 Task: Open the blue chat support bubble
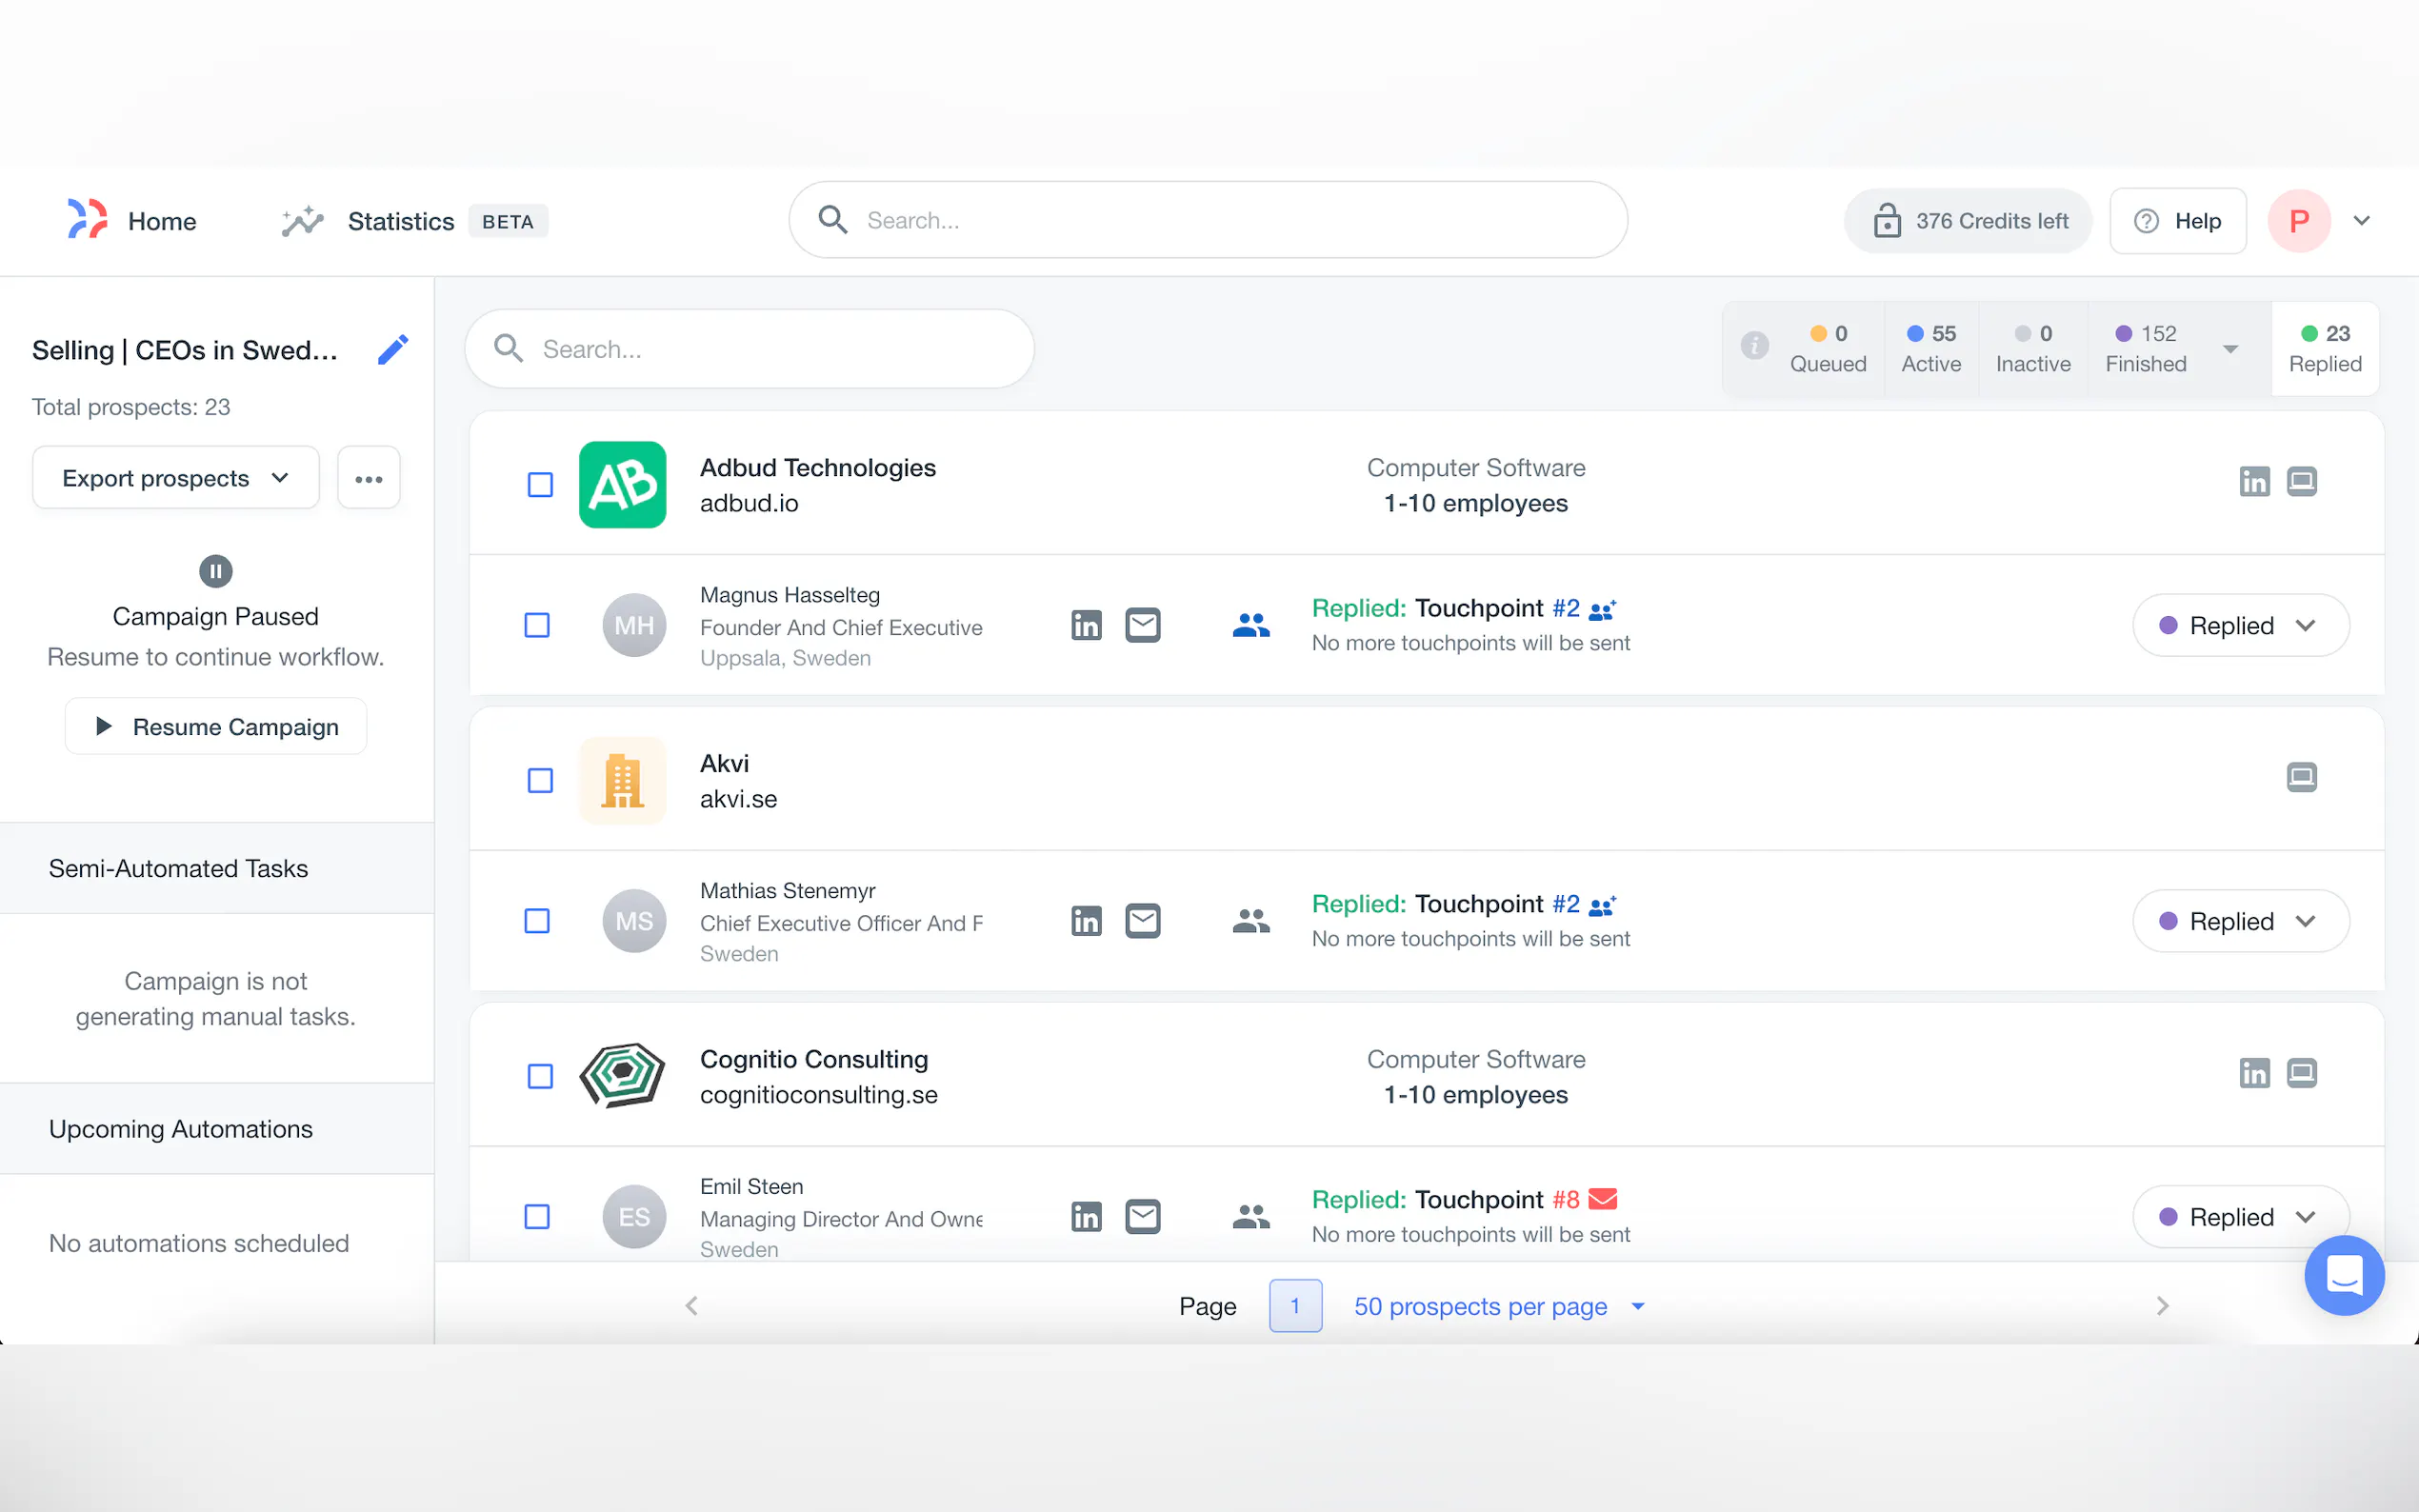point(2343,1275)
